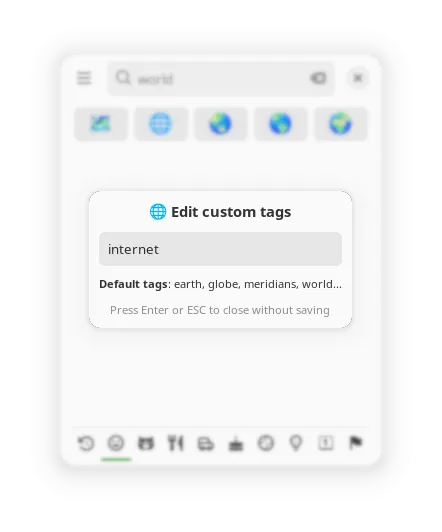Screen dimensions: 442x532
Task: Click the search magnifier icon
Action: pos(123,78)
